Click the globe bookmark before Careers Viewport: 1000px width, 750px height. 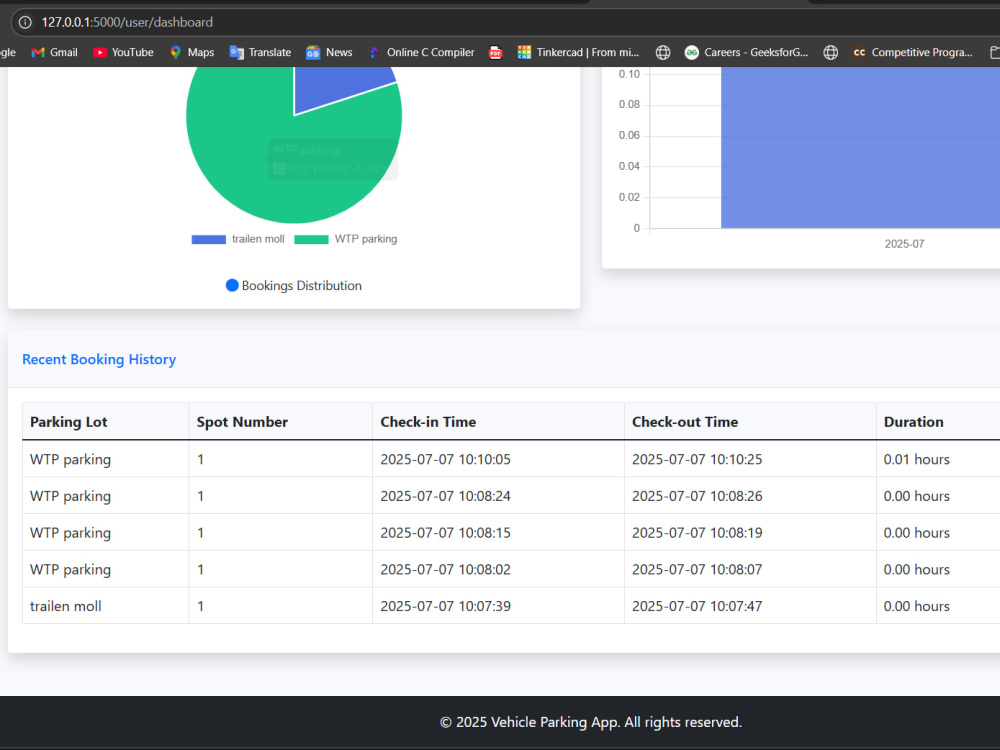[x=663, y=52]
